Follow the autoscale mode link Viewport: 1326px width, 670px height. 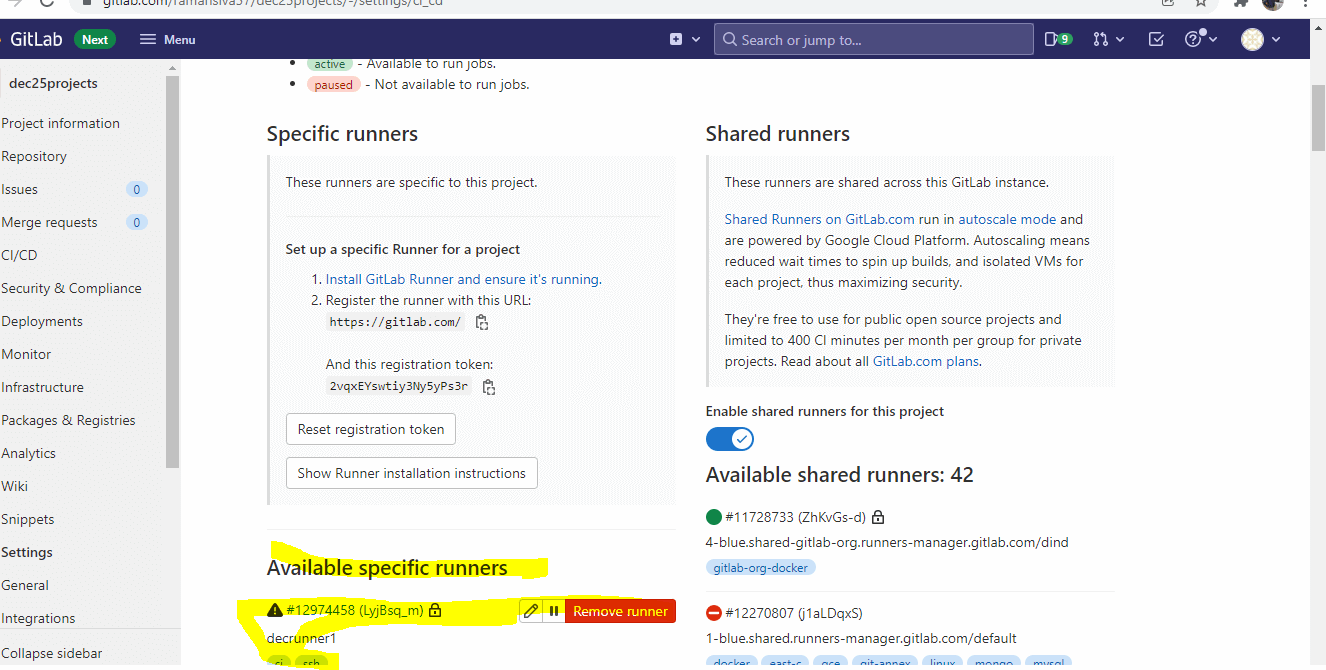point(1007,219)
